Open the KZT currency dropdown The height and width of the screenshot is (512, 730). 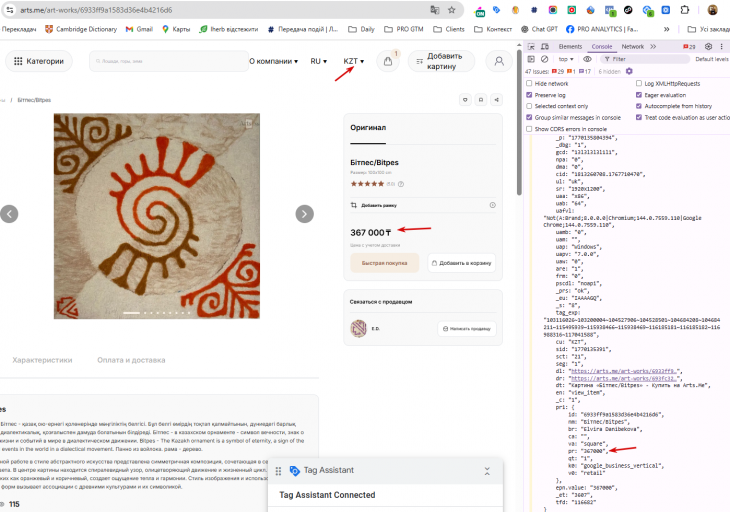pyautogui.click(x=354, y=61)
